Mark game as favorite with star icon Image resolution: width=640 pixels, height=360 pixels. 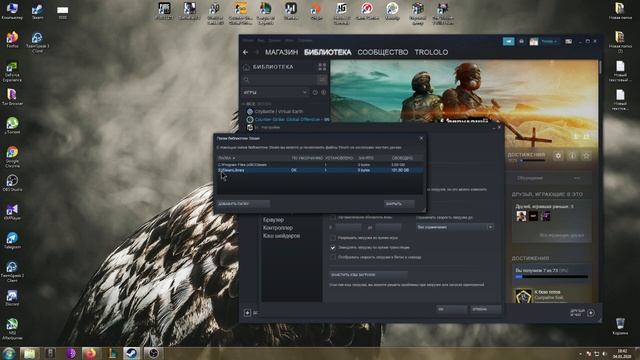586,156
